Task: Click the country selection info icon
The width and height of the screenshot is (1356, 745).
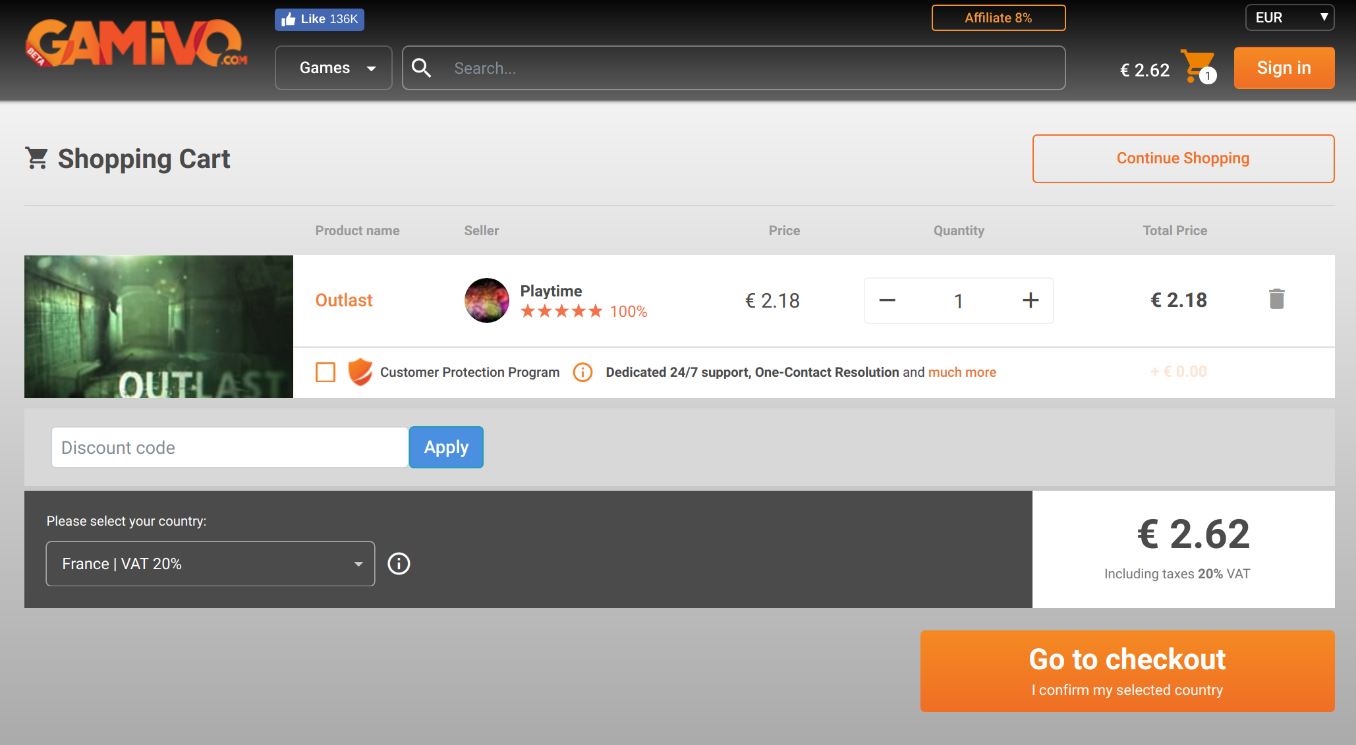Action: [x=399, y=564]
